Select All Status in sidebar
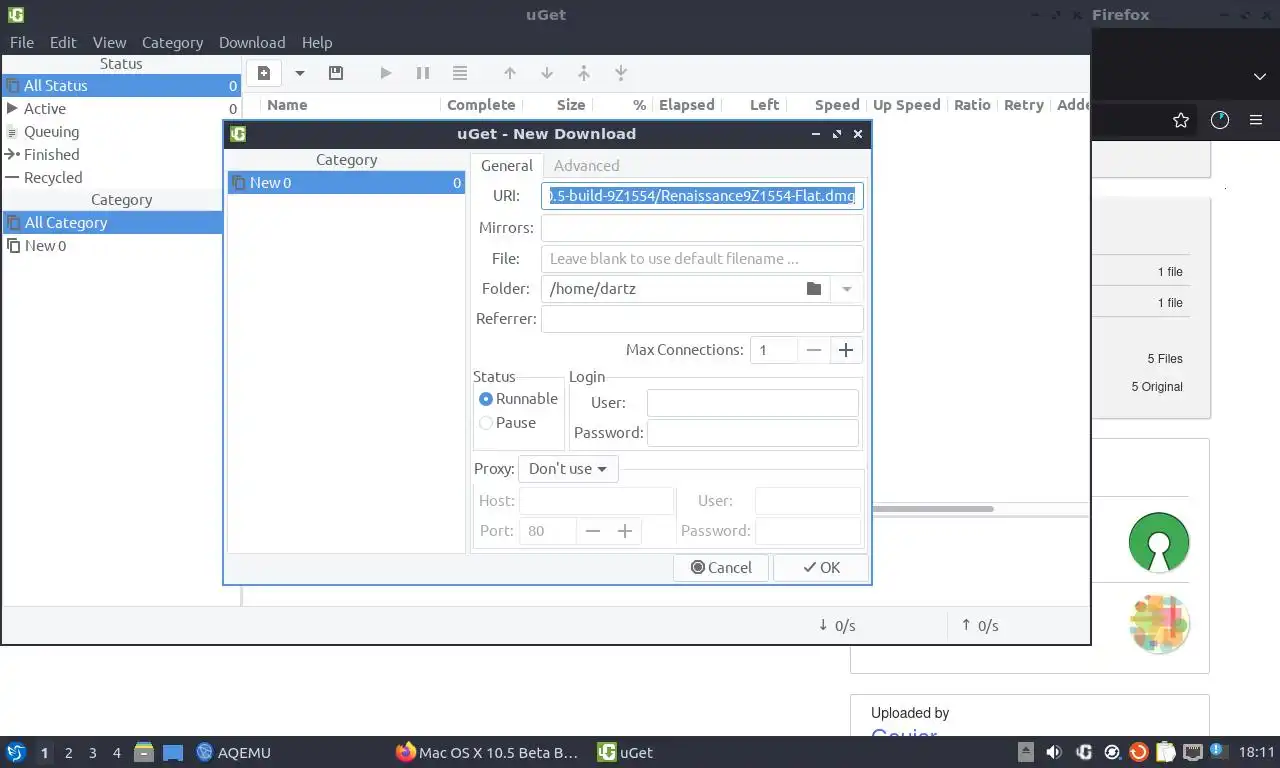Image resolution: width=1280 pixels, height=768 pixels. click(121, 86)
